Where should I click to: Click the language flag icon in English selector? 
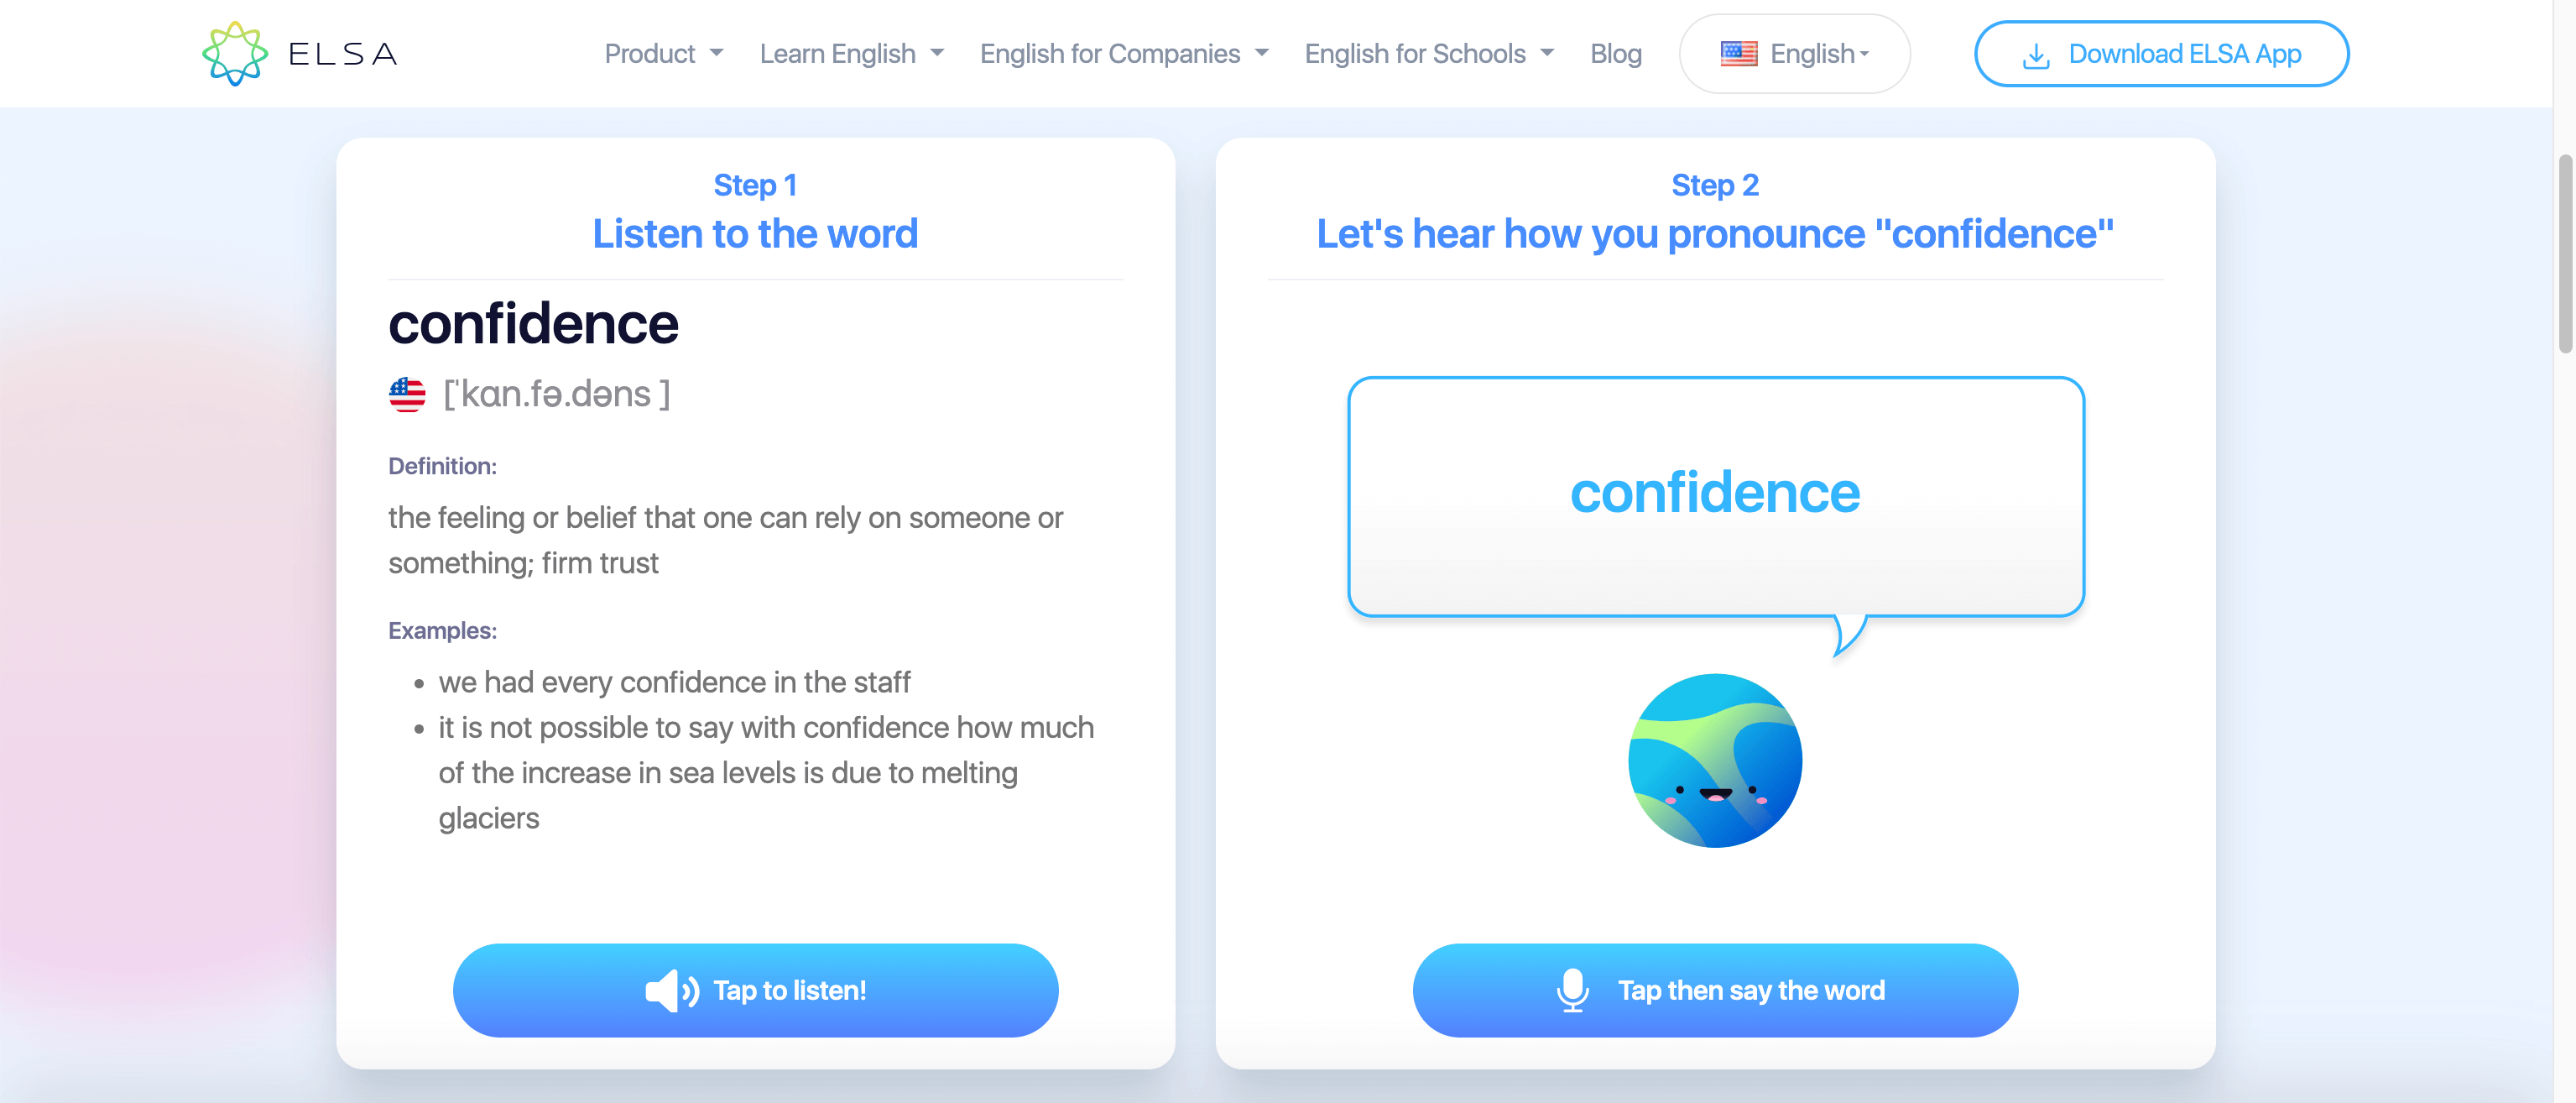point(1735,53)
